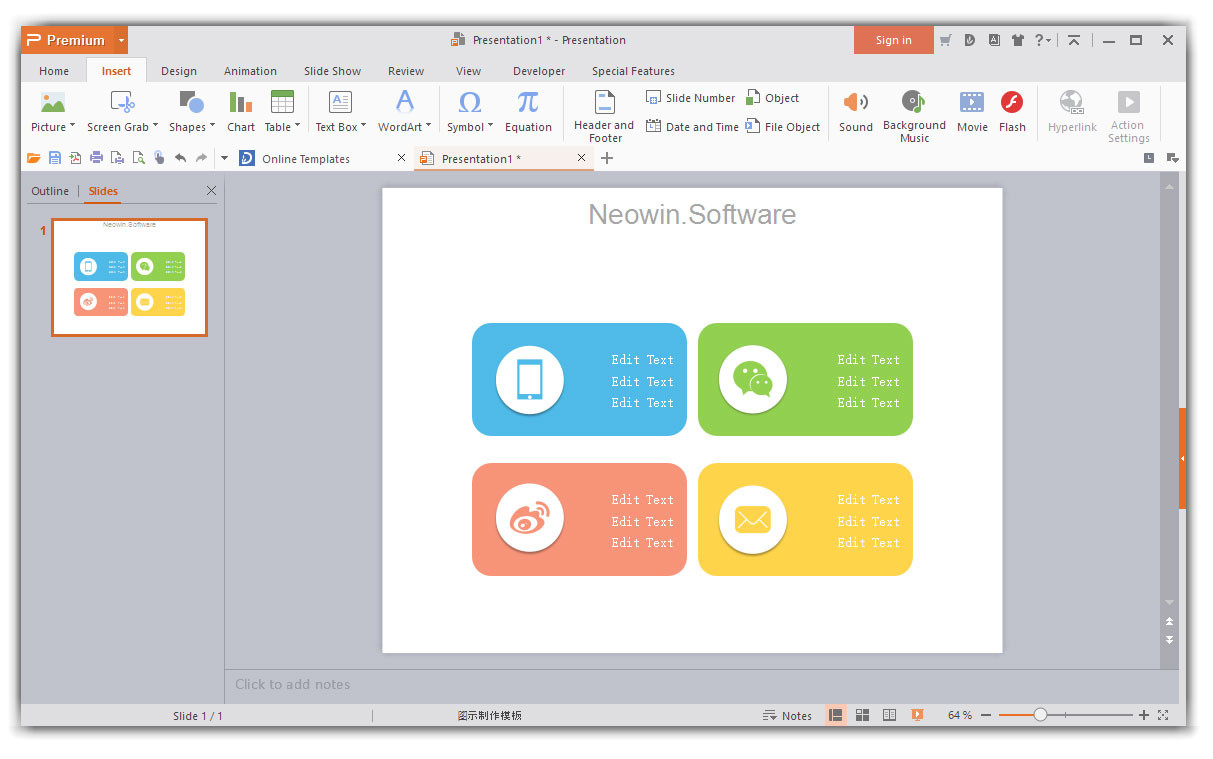The width and height of the screenshot is (1213, 759).
Task: Switch to the Design ribbon tab
Action: click(178, 70)
